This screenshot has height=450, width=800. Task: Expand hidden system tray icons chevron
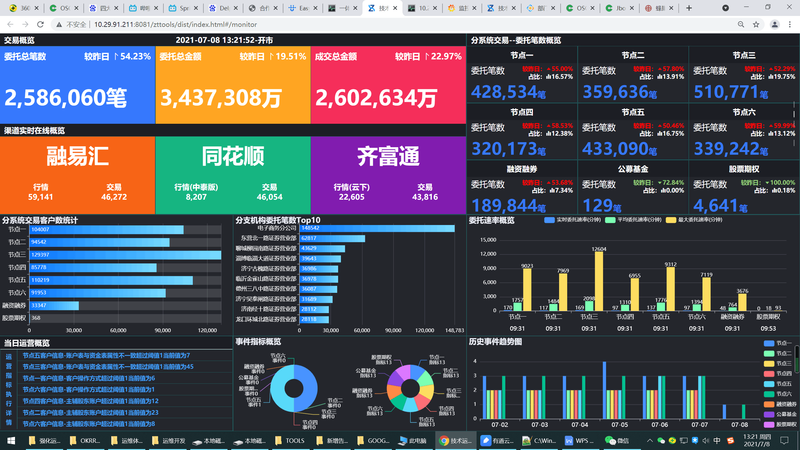[649, 440]
